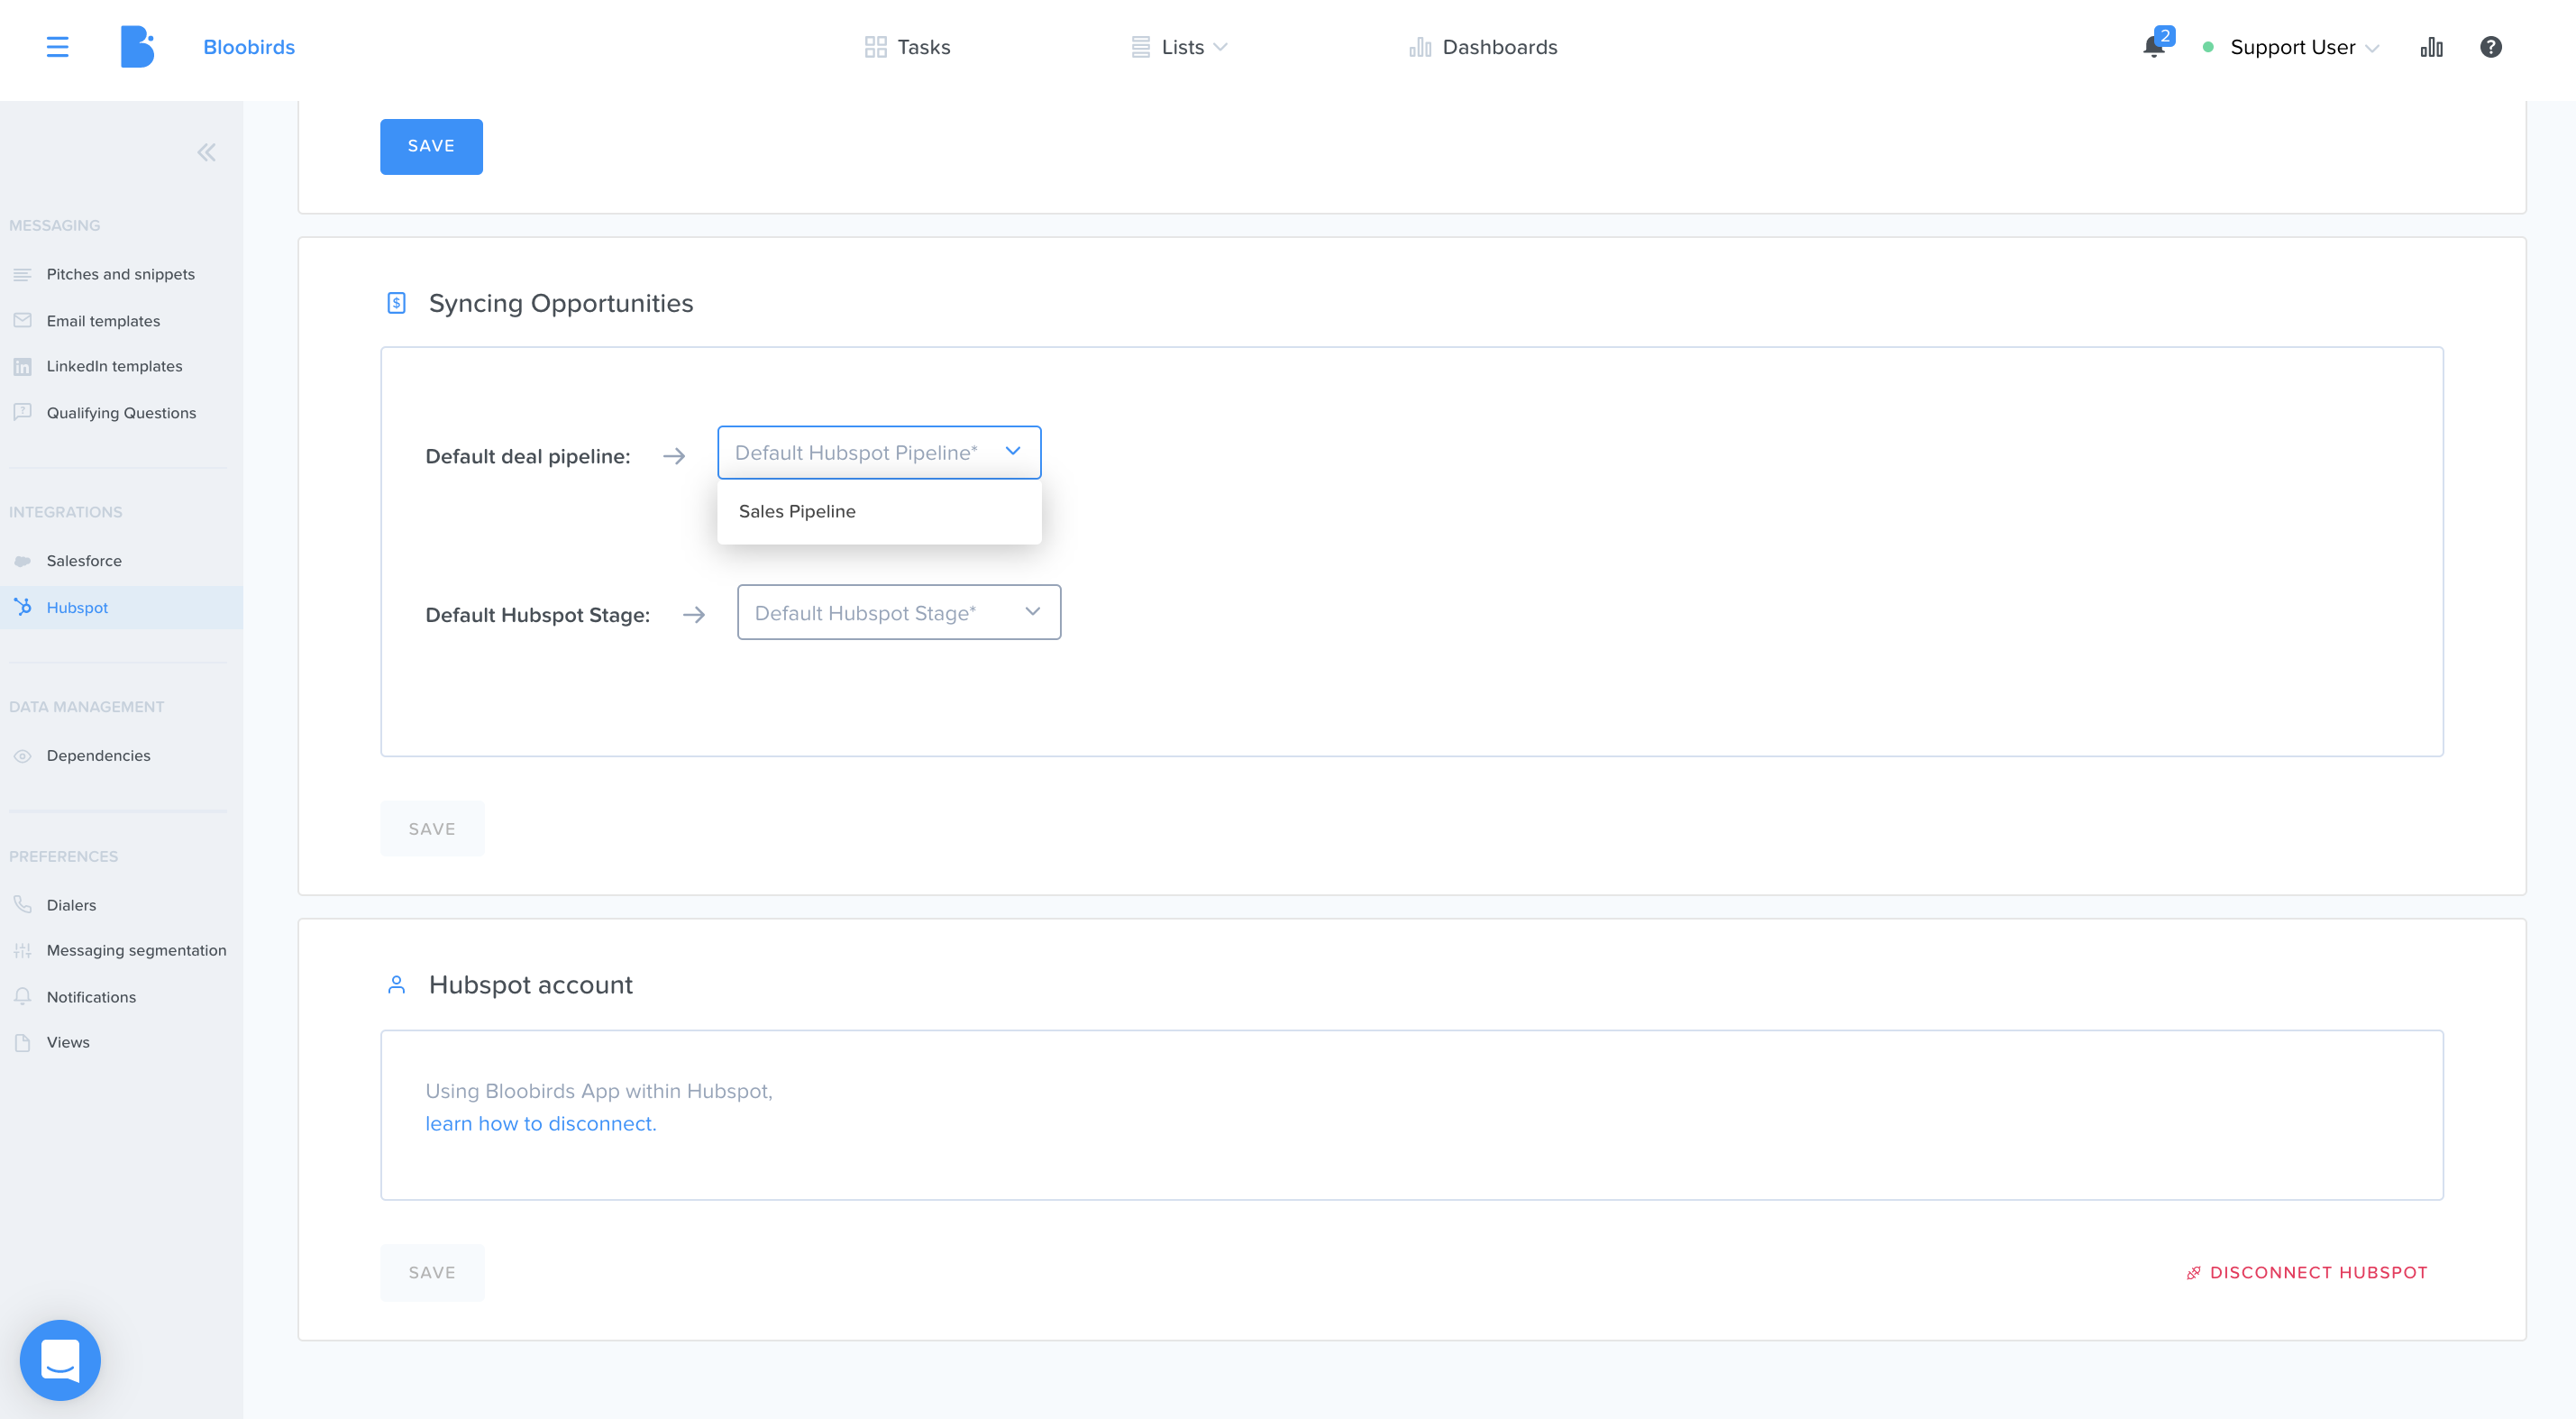Open Salesforce integration
Viewport: 2576px width, 1419px height.
84,561
